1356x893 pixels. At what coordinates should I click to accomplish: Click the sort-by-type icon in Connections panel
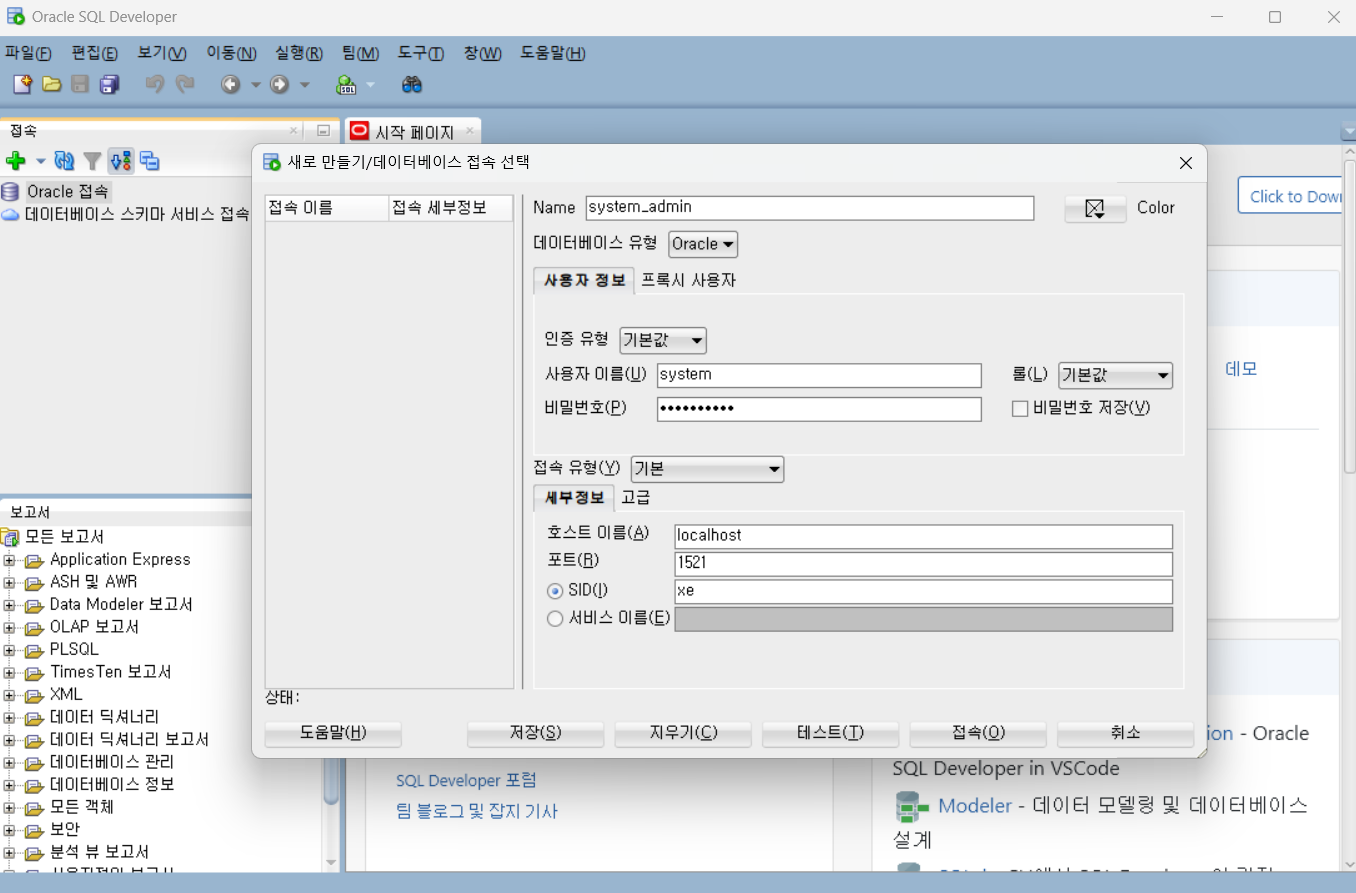tap(121, 161)
